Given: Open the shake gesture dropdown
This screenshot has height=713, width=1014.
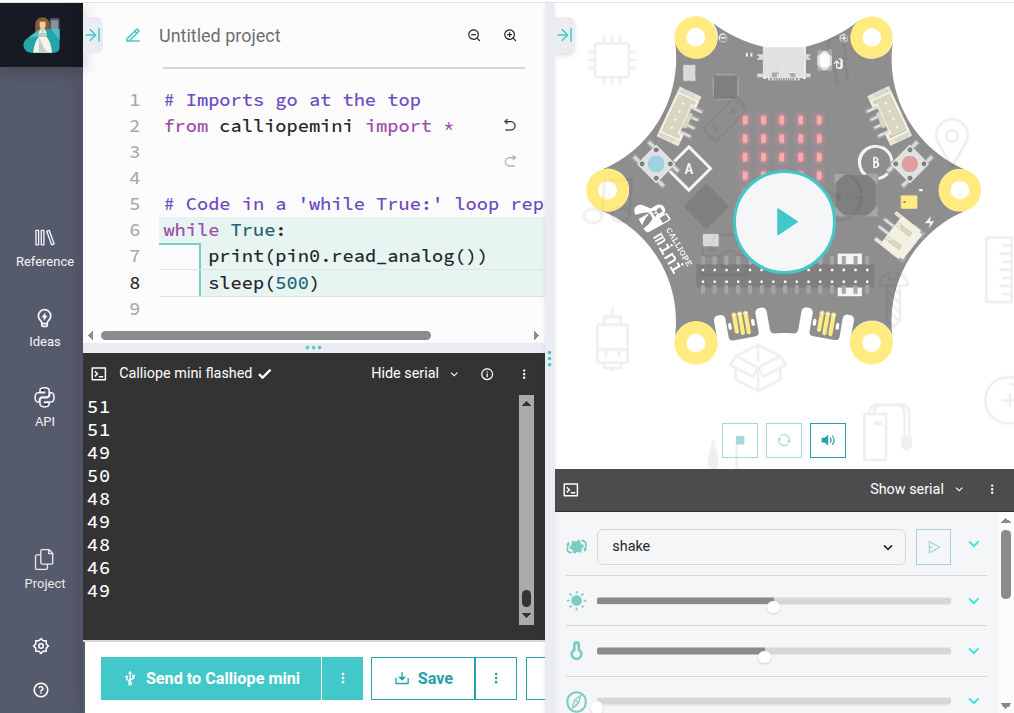Looking at the screenshot, I should 751,547.
